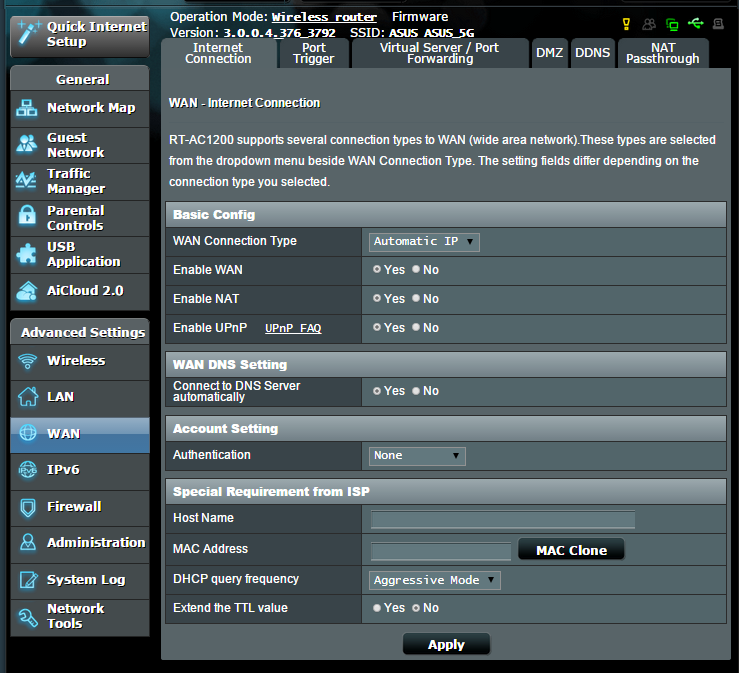Open Virtual Server / Port Forwarding tab
Viewport: 739px width, 673px height.
pyautogui.click(x=440, y=53)
